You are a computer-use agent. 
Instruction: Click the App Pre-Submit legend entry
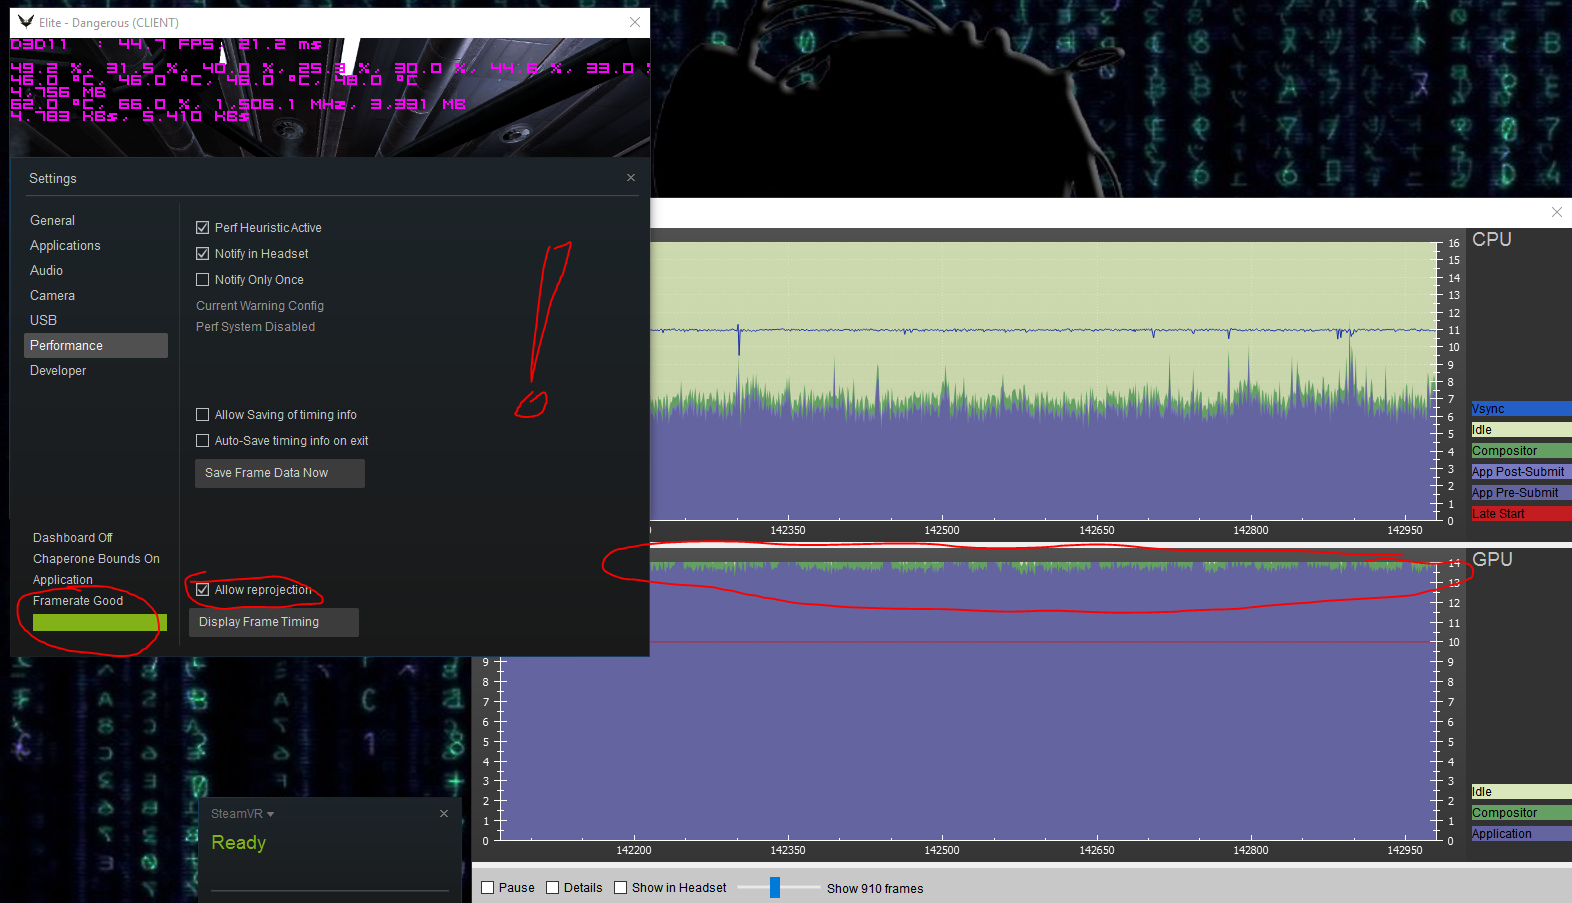[x=1521, y=493]
